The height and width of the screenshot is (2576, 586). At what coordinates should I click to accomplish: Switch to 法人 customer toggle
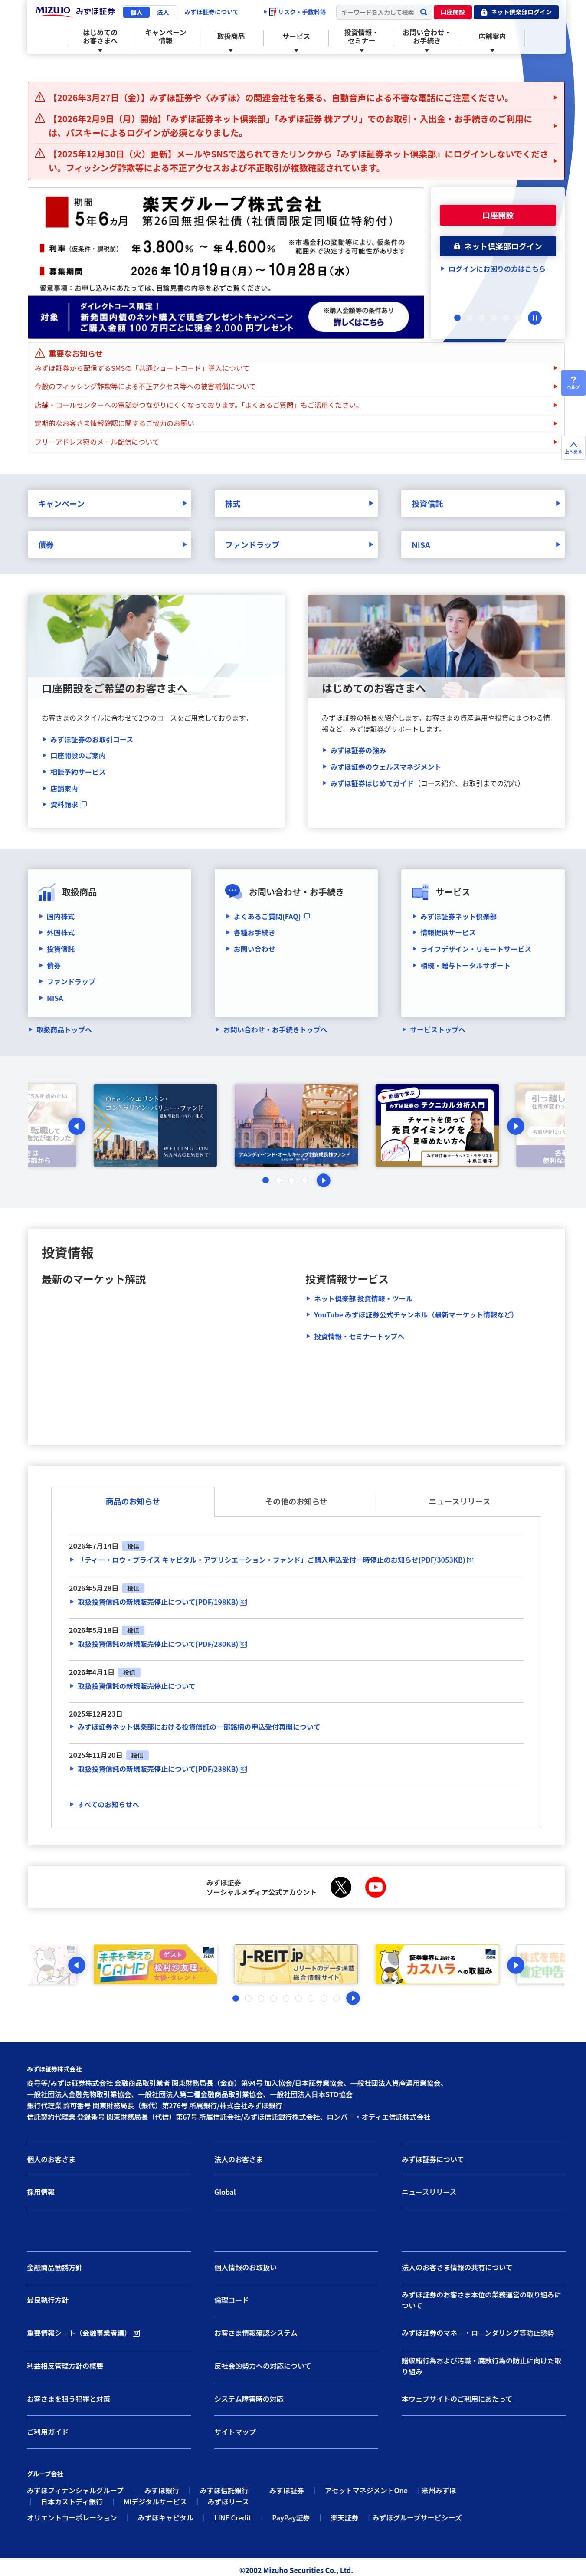click(163, 12)
